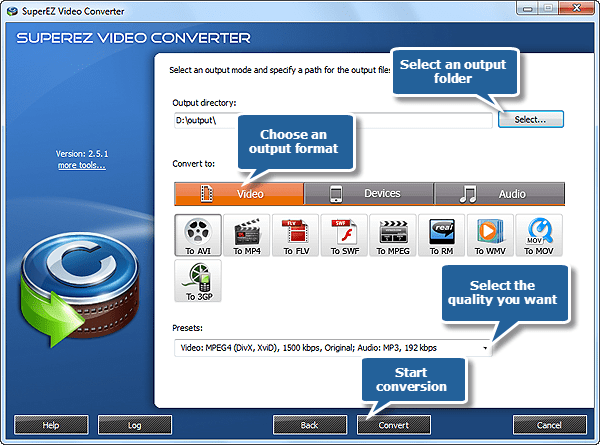The width and height of the screenshot is (600, 445).
Task: Choose the To MP4 format icon
Action: click(247, 235)
